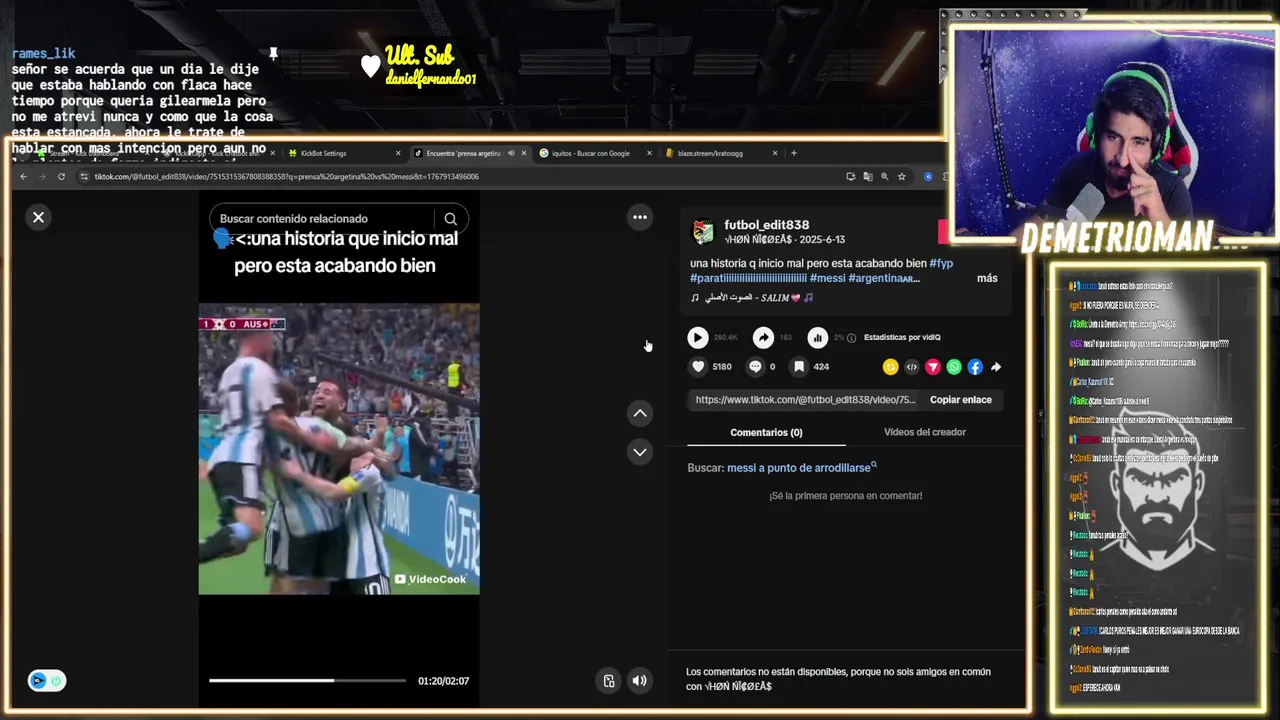1280x720 pixels.
Task: Click the video URL link field
Action: click(805, 400)
